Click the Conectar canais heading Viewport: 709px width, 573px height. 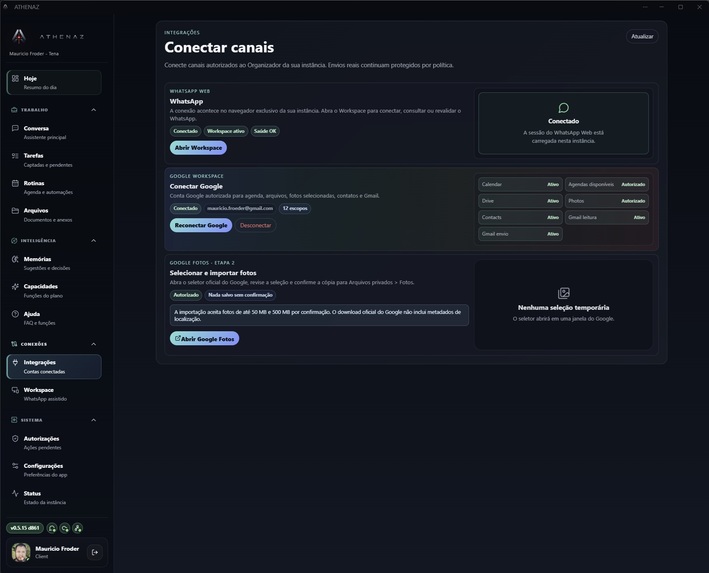(x=219, y=47)
